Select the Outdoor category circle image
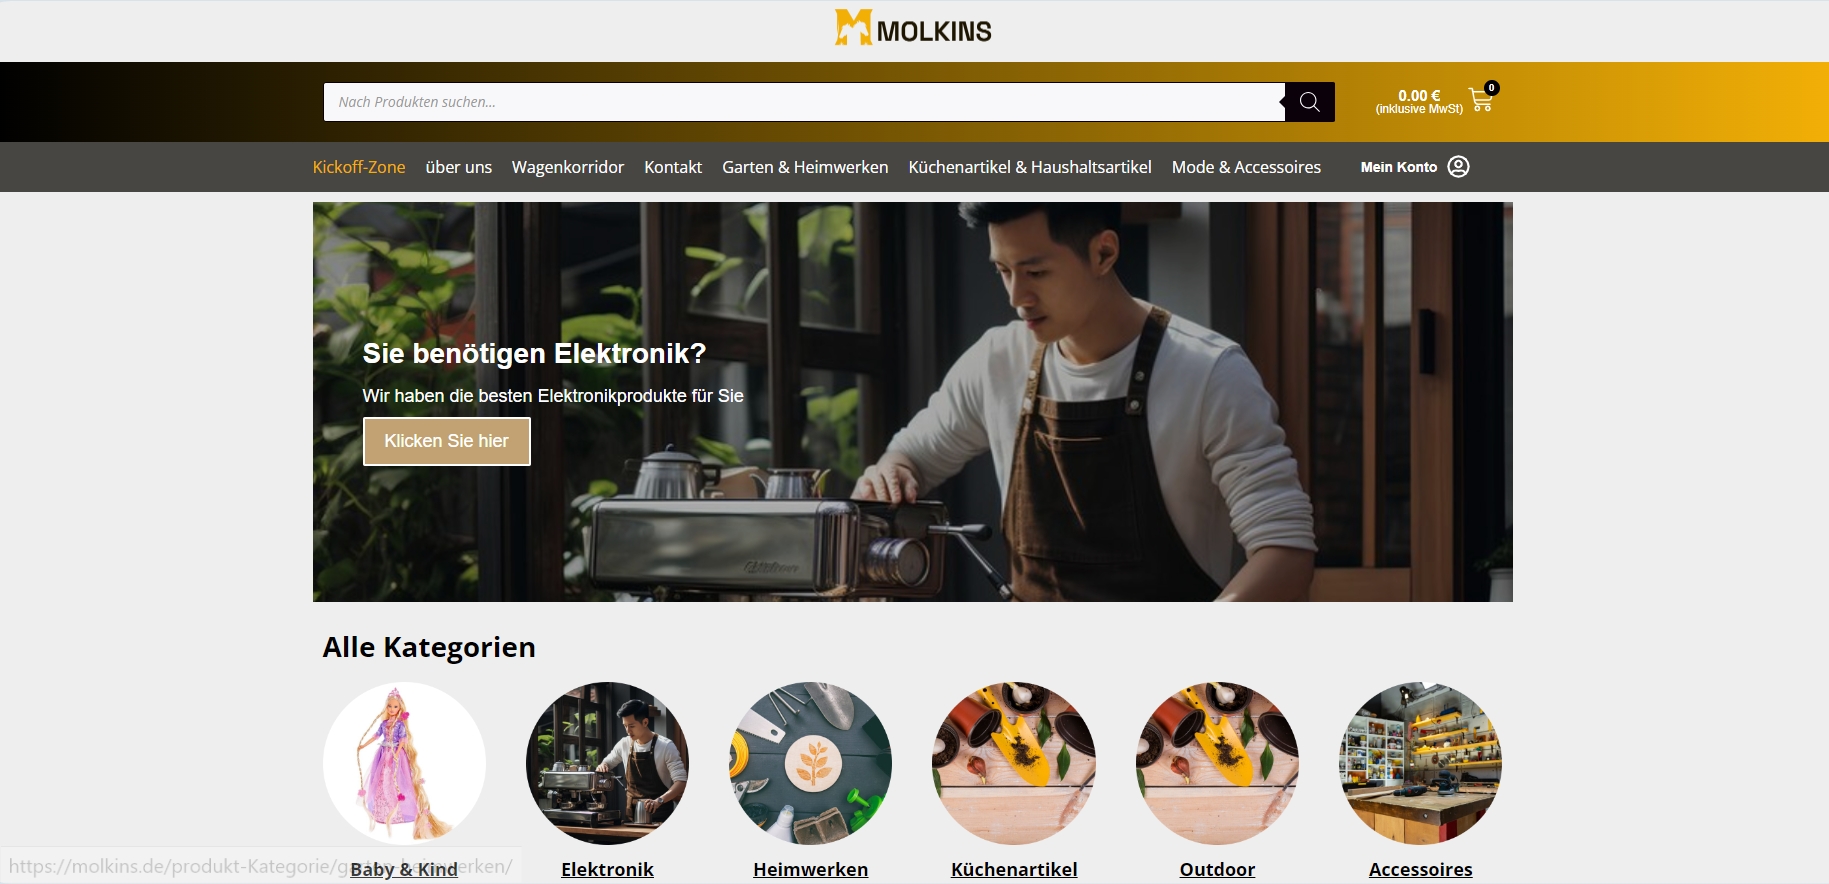Image resolution: width=1829 pixels, height=884 pixels. [x=1217, y=763]
